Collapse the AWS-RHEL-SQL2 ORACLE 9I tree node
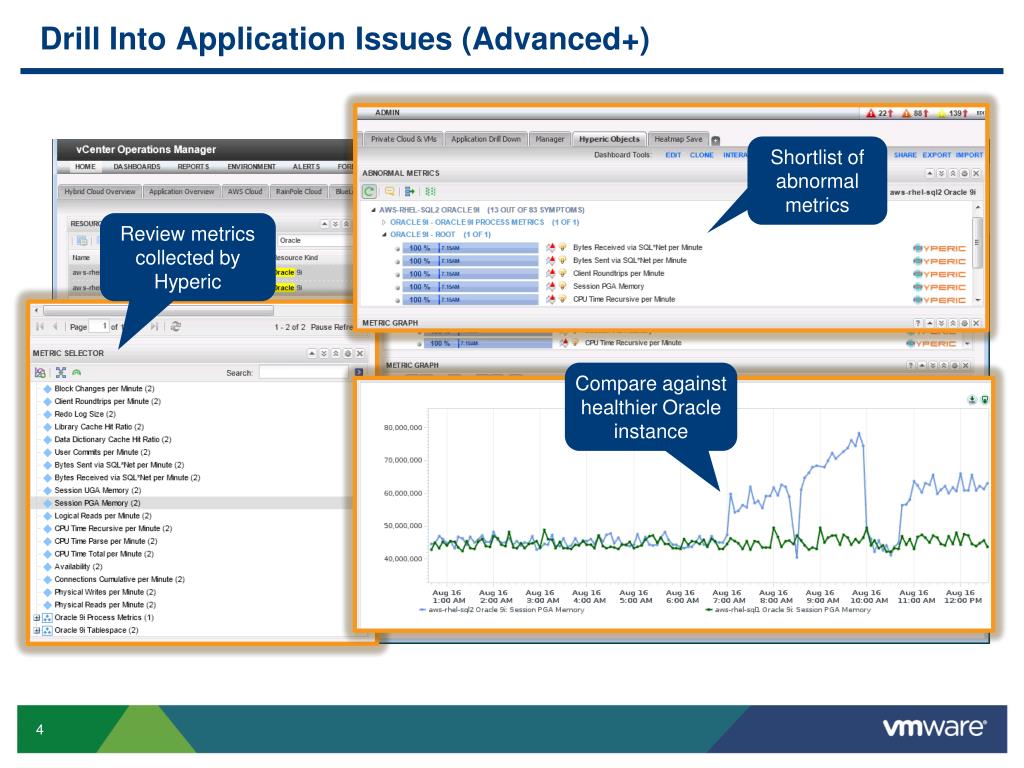Image resolution: width=1024 pixels, height=768 pixels. tap(374, 210)
